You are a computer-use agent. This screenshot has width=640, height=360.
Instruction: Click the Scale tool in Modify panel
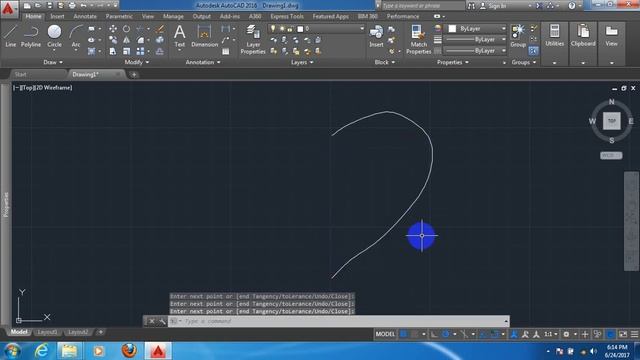point(127,51)
